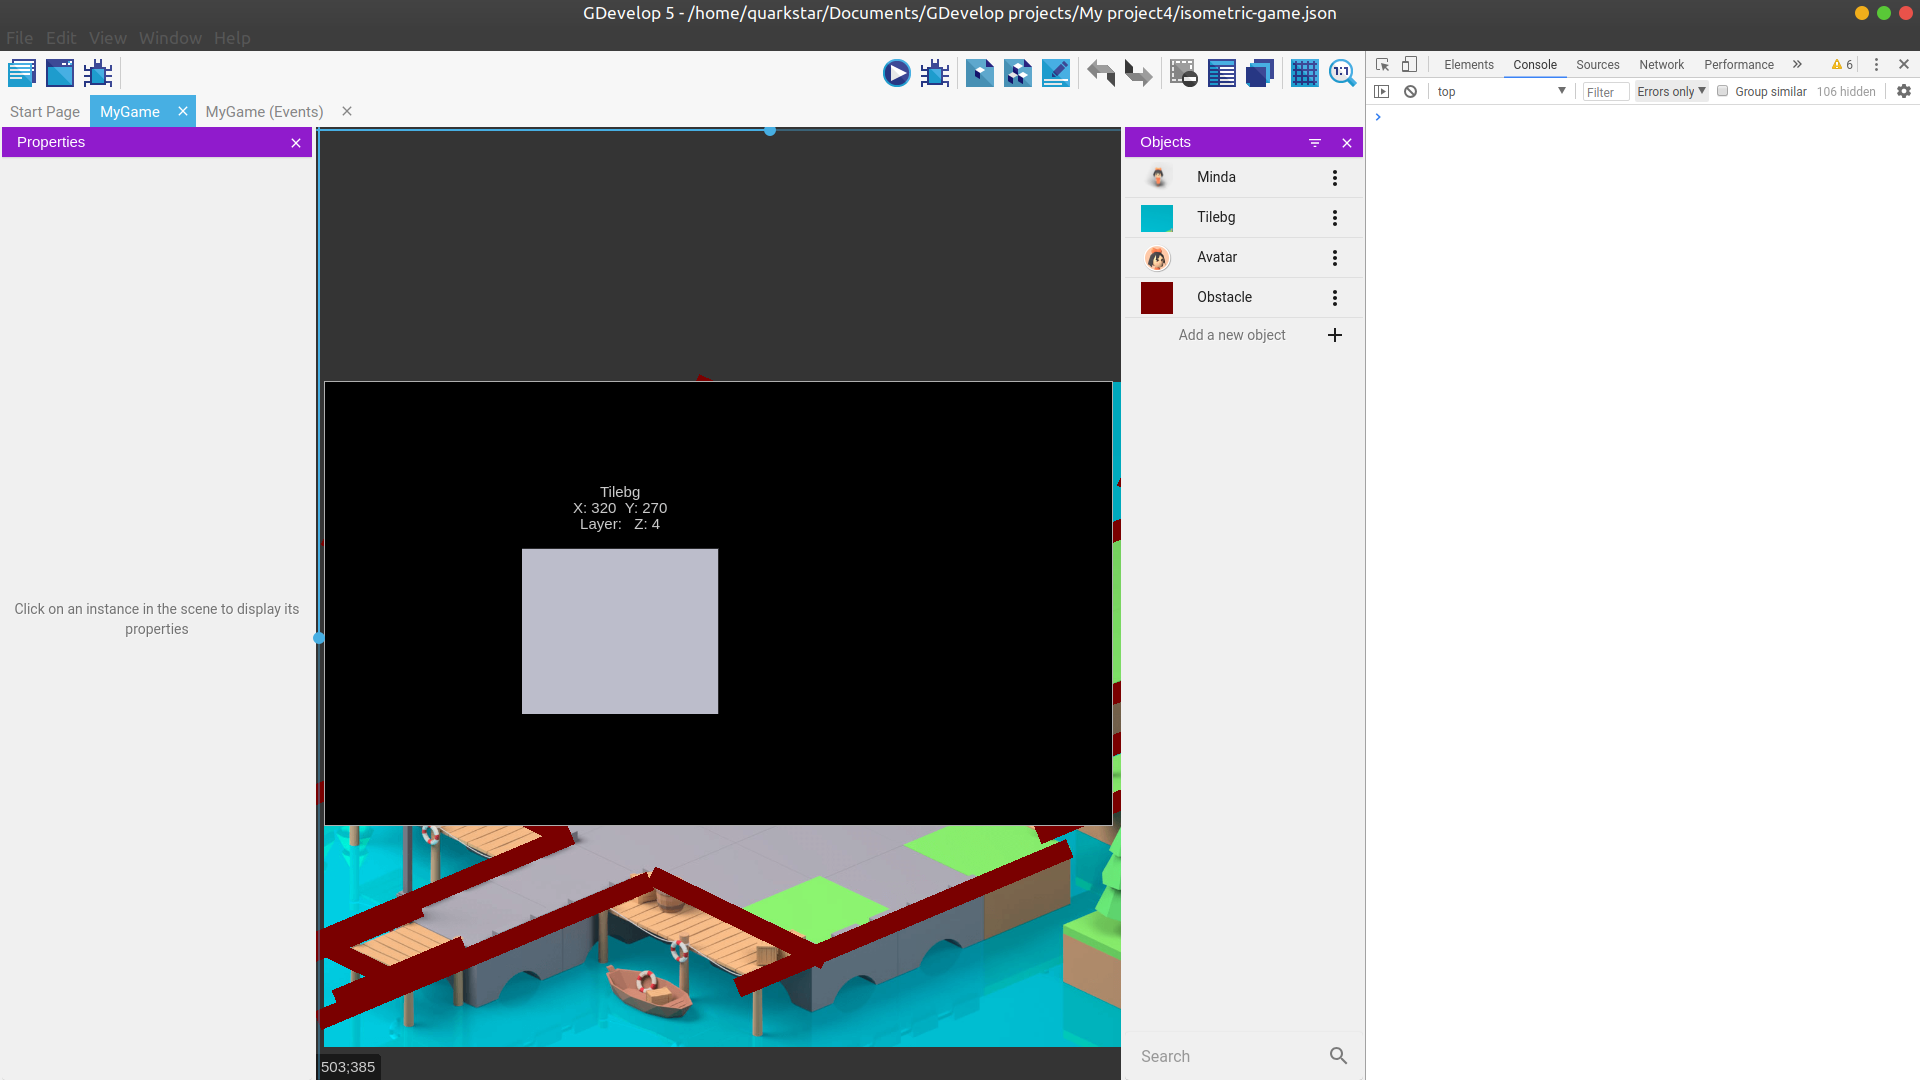Click the dark red Obstacle thumbnail swatch

(1157, 298)
